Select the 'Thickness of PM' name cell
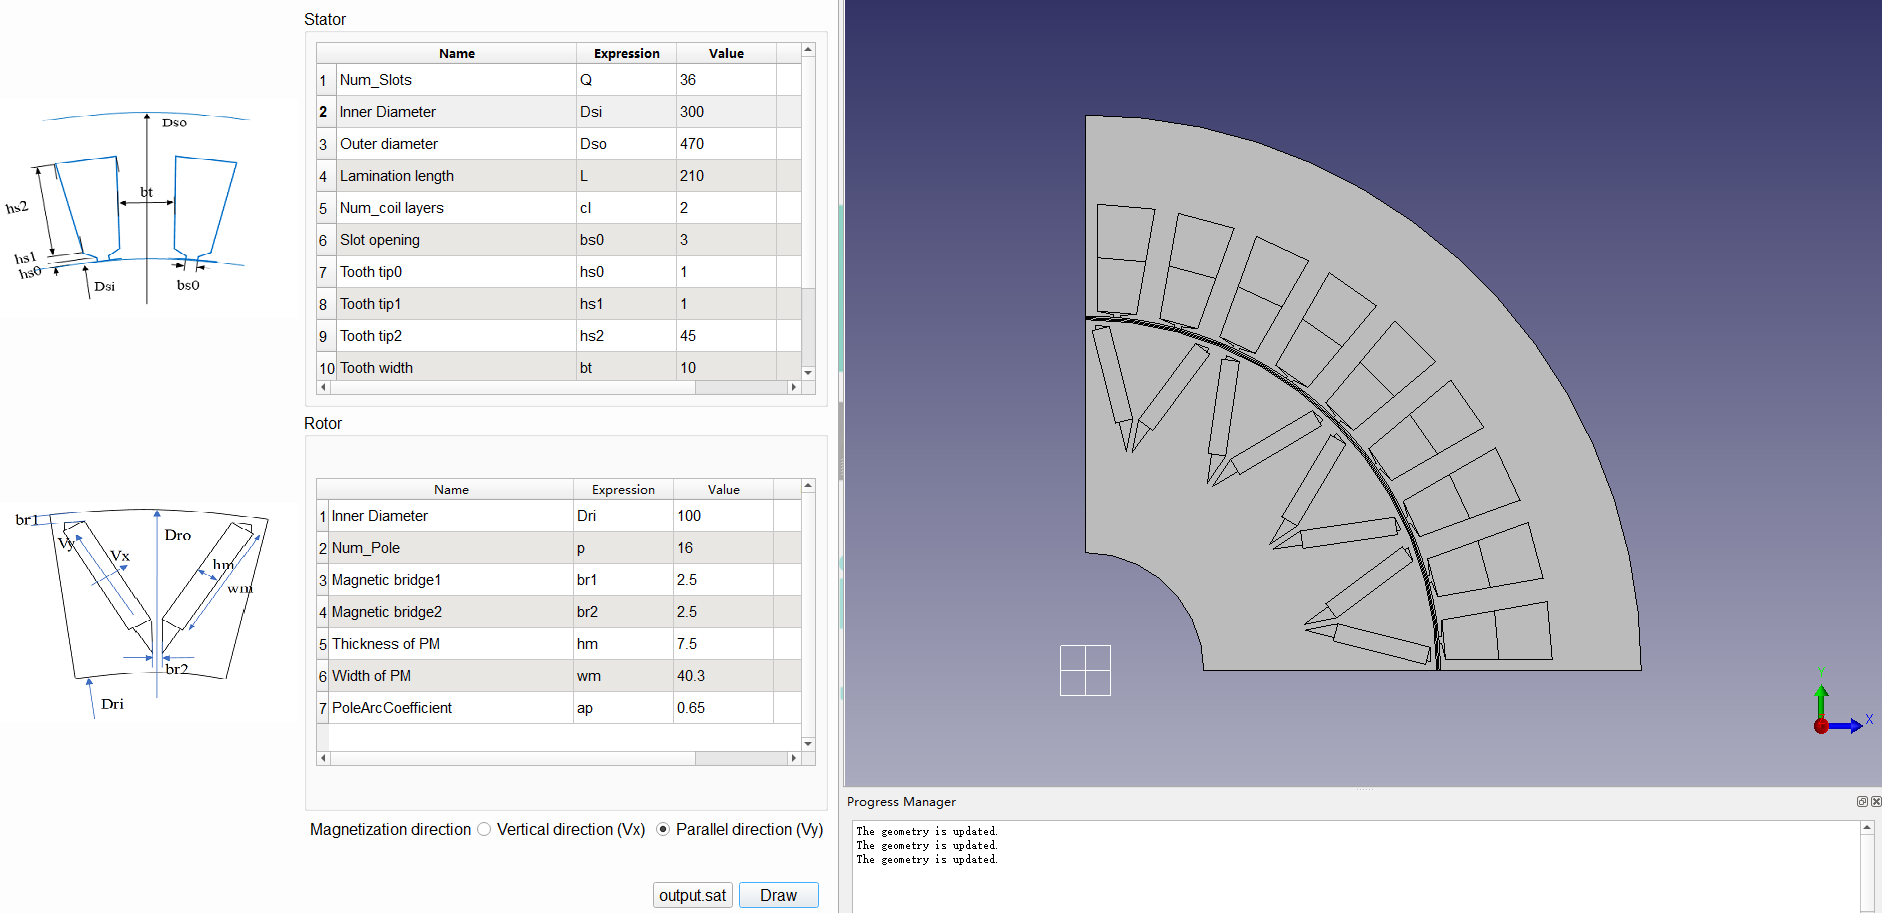The width and height of the screenshot is (1882, 913). click(x=451, y=644)
